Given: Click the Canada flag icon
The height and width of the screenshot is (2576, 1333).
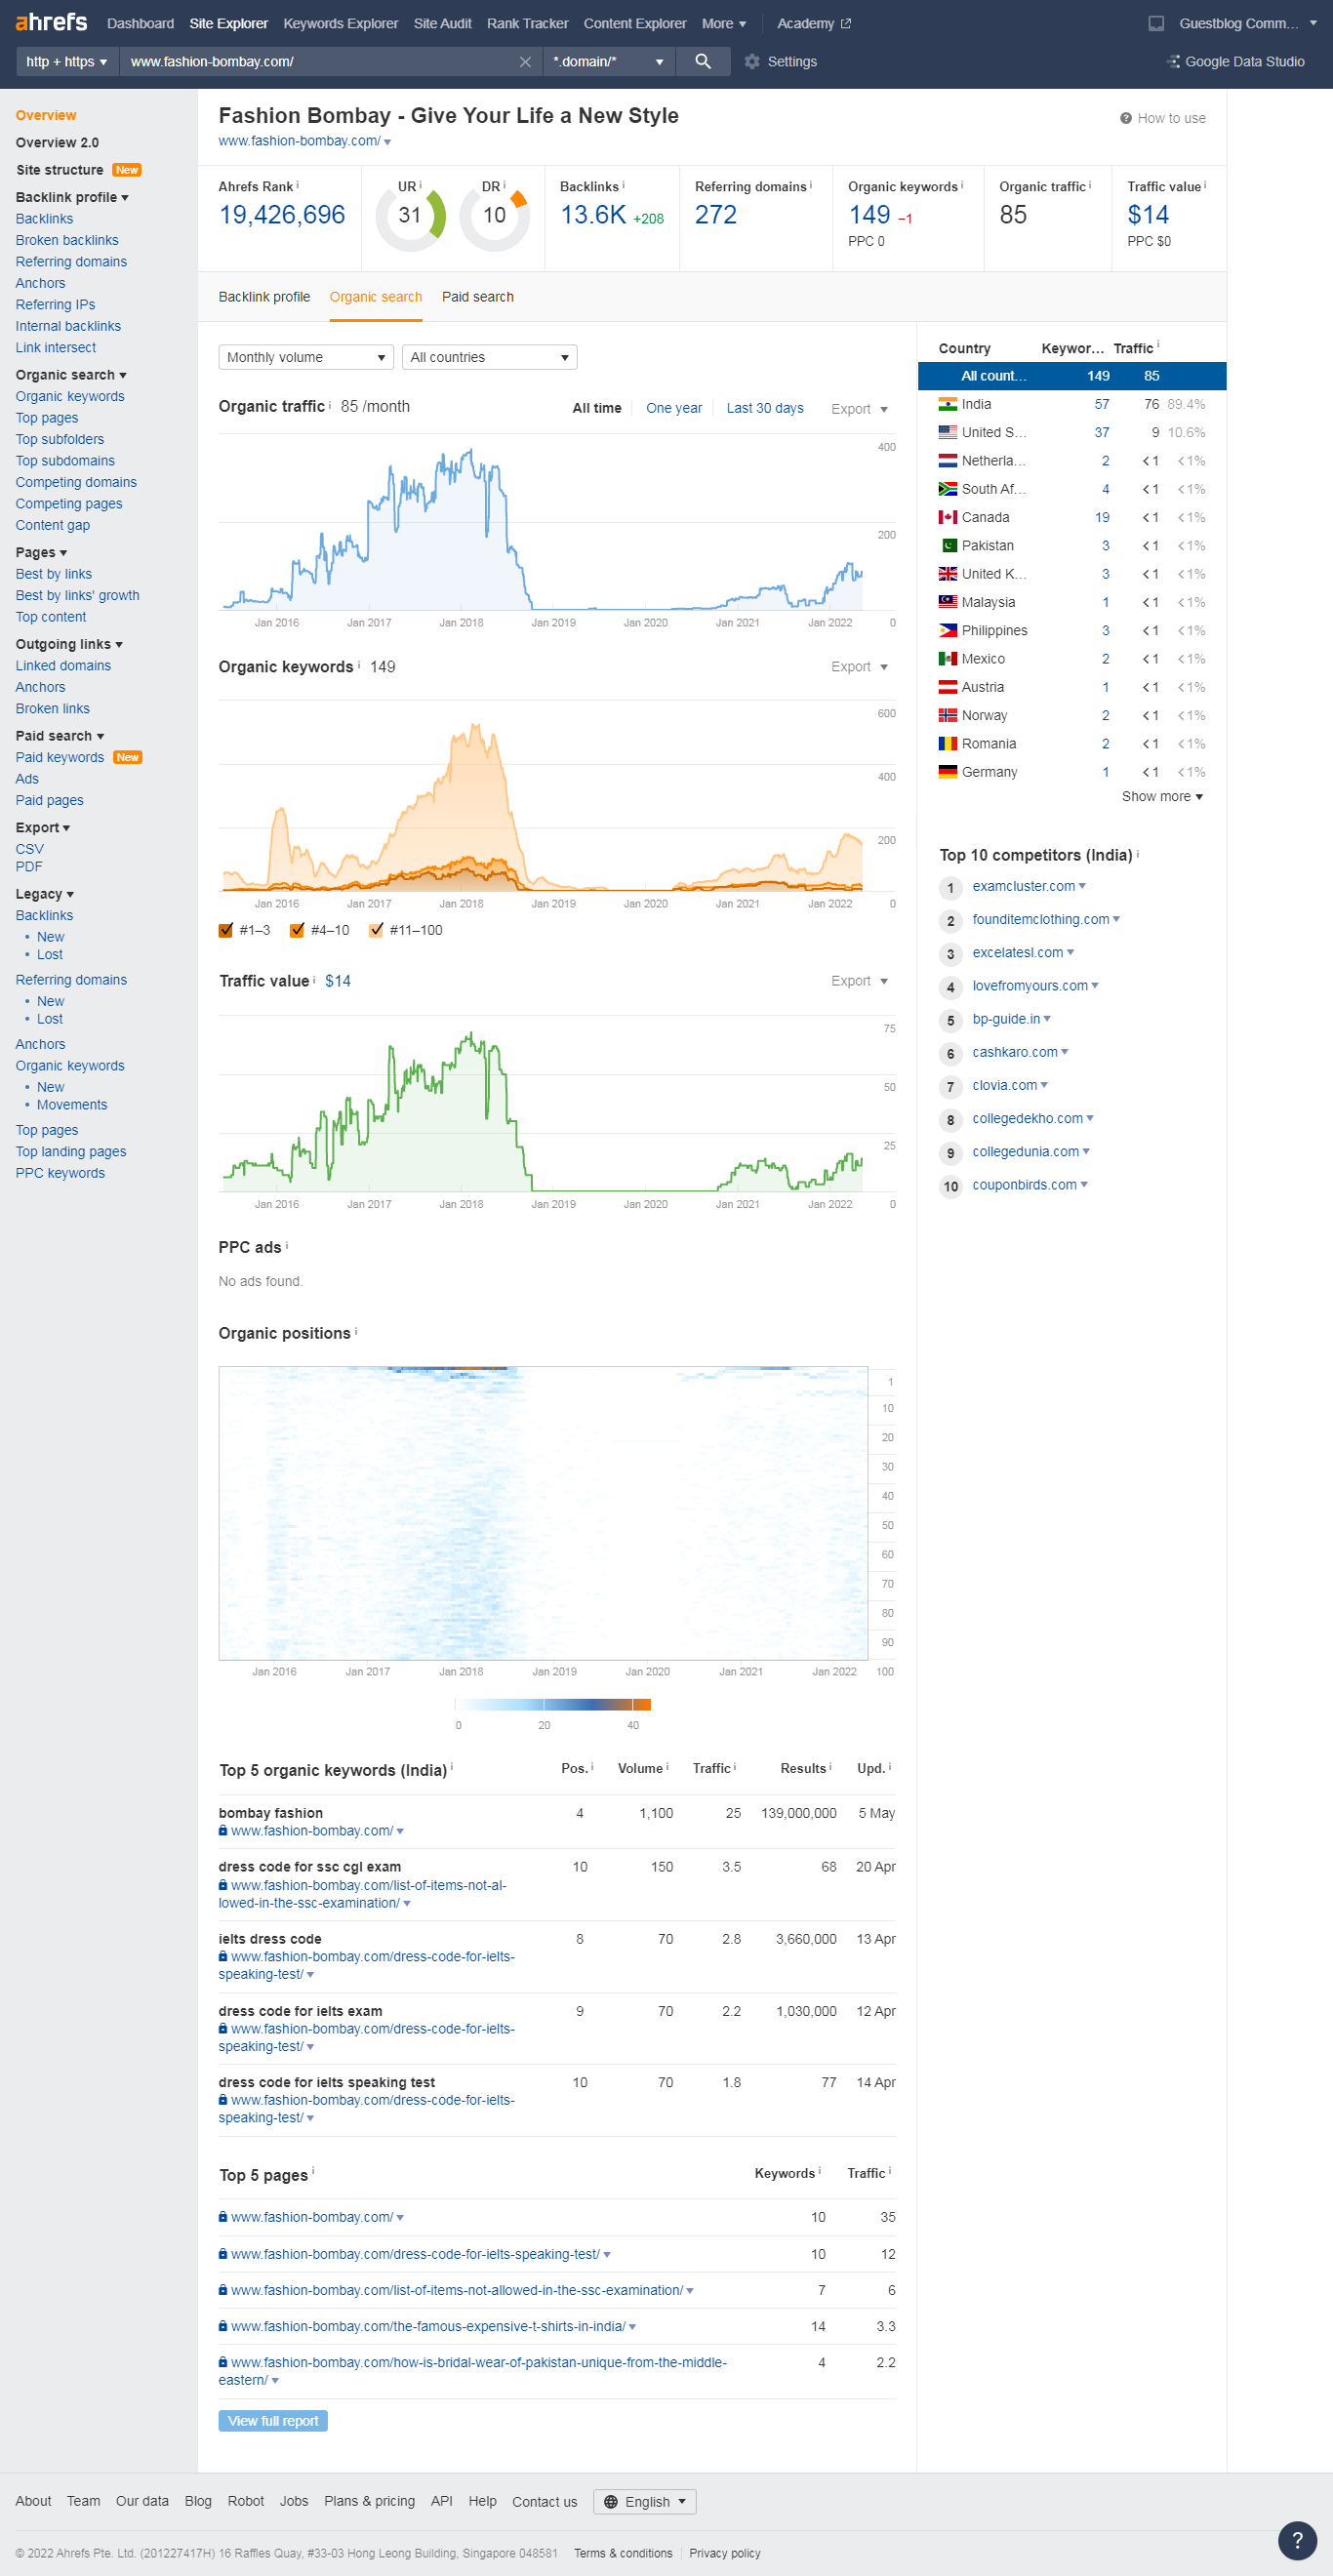Looking at the screenshot, I should [x=947, y=517].
